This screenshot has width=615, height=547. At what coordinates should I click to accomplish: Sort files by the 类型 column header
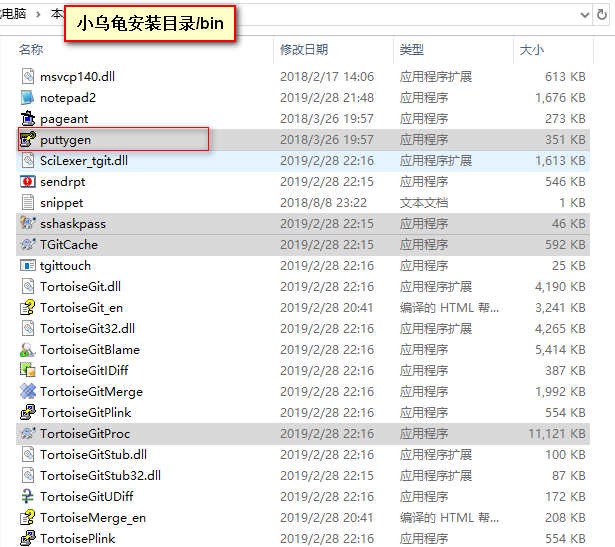[411, 49]
